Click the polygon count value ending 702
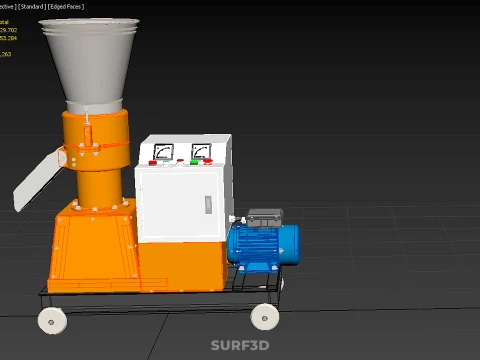 pos(8,30)
